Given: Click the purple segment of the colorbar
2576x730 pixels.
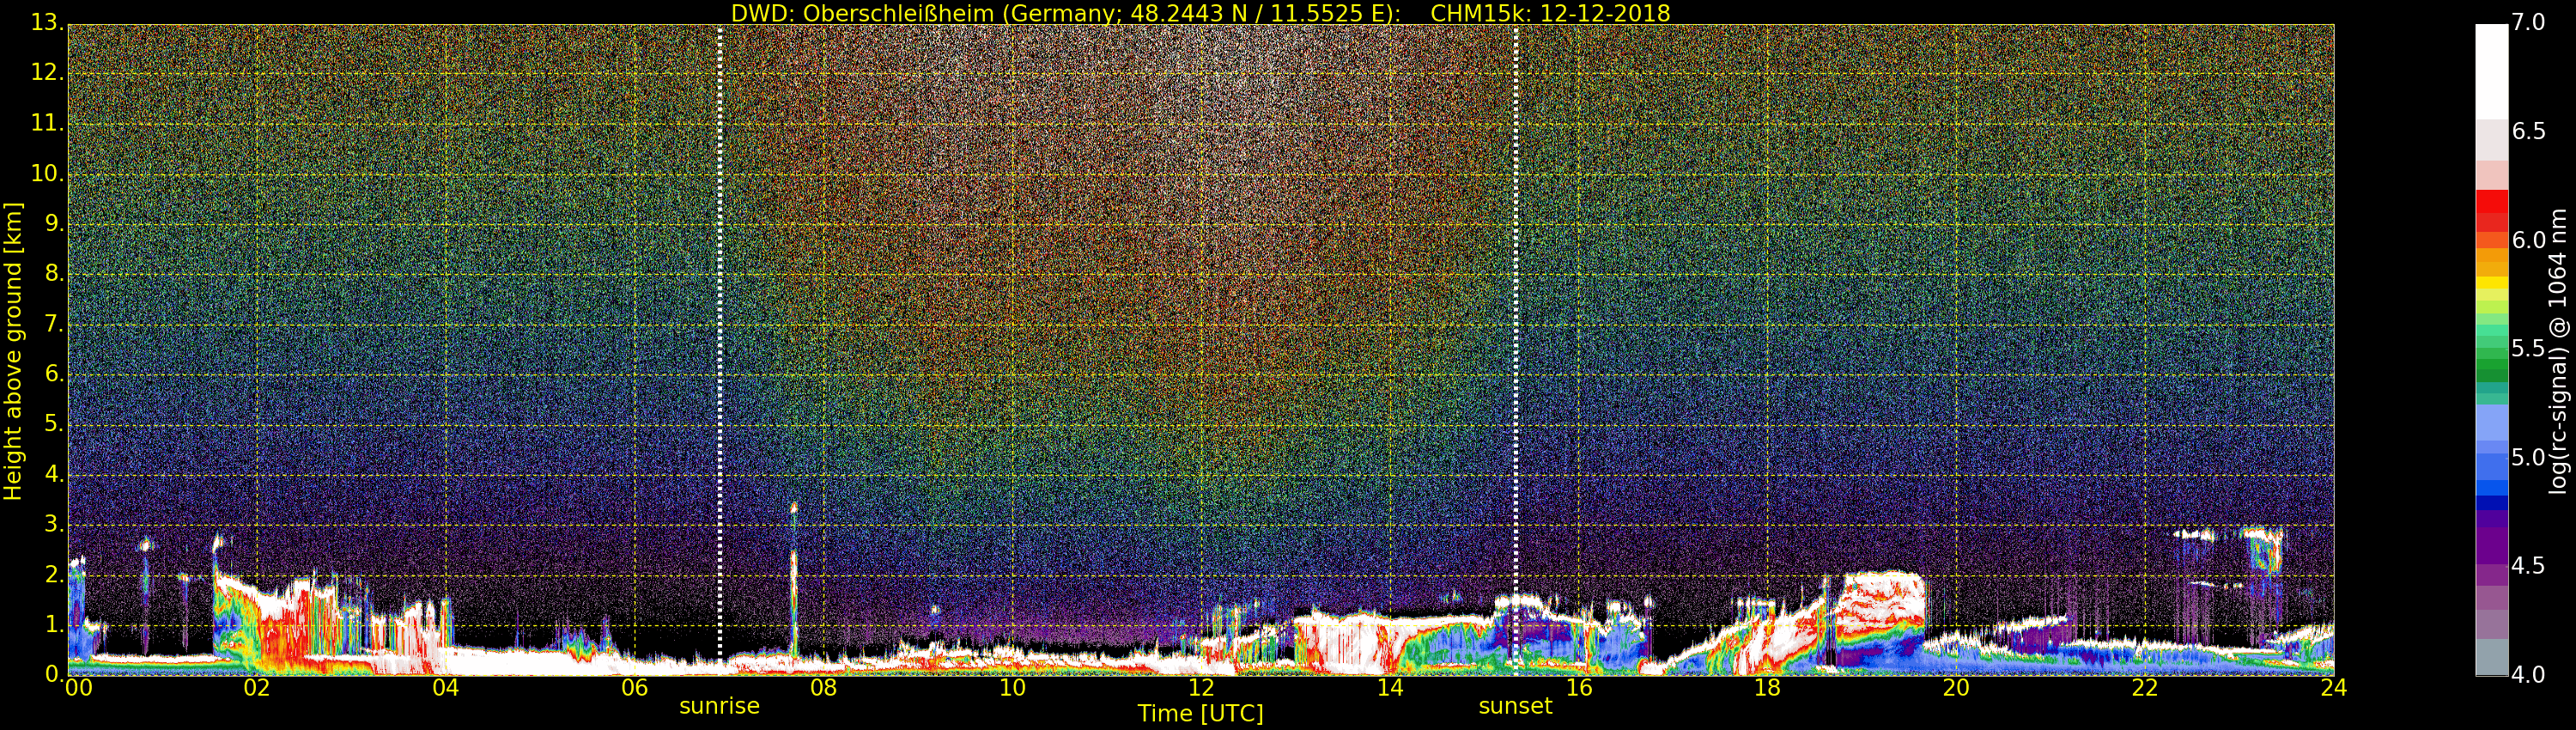Looking at the screenshot, I should [2491, 545].
